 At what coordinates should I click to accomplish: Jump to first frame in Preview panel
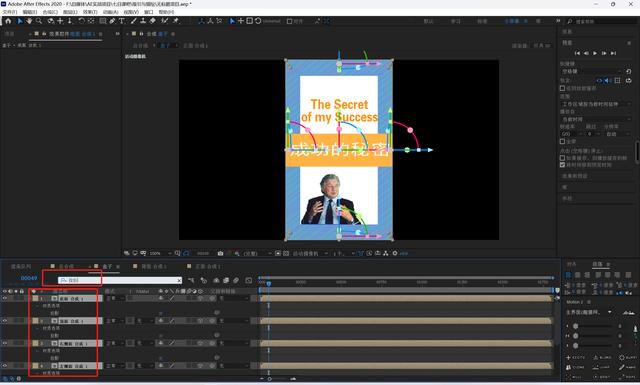(577, 53)
